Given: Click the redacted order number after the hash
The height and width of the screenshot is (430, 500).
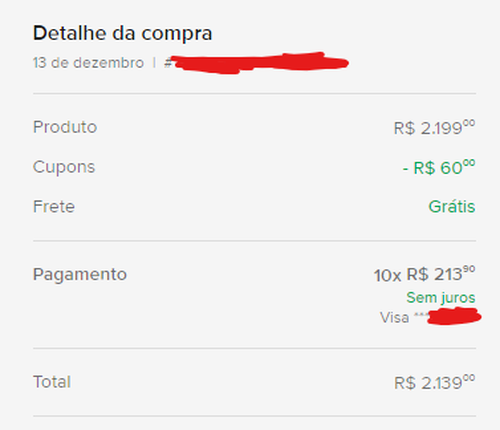Looking at the screenshot, I should (x=260, y=63).
